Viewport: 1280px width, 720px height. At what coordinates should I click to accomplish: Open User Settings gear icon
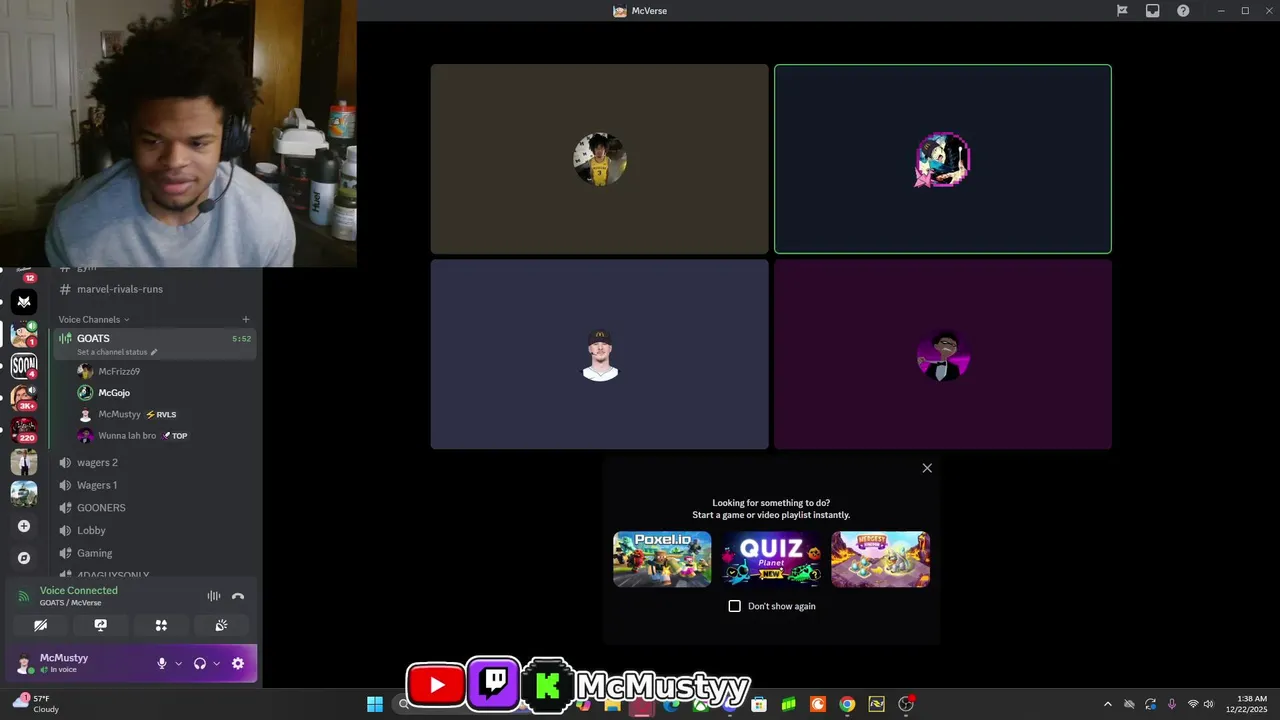coord(238,663)
